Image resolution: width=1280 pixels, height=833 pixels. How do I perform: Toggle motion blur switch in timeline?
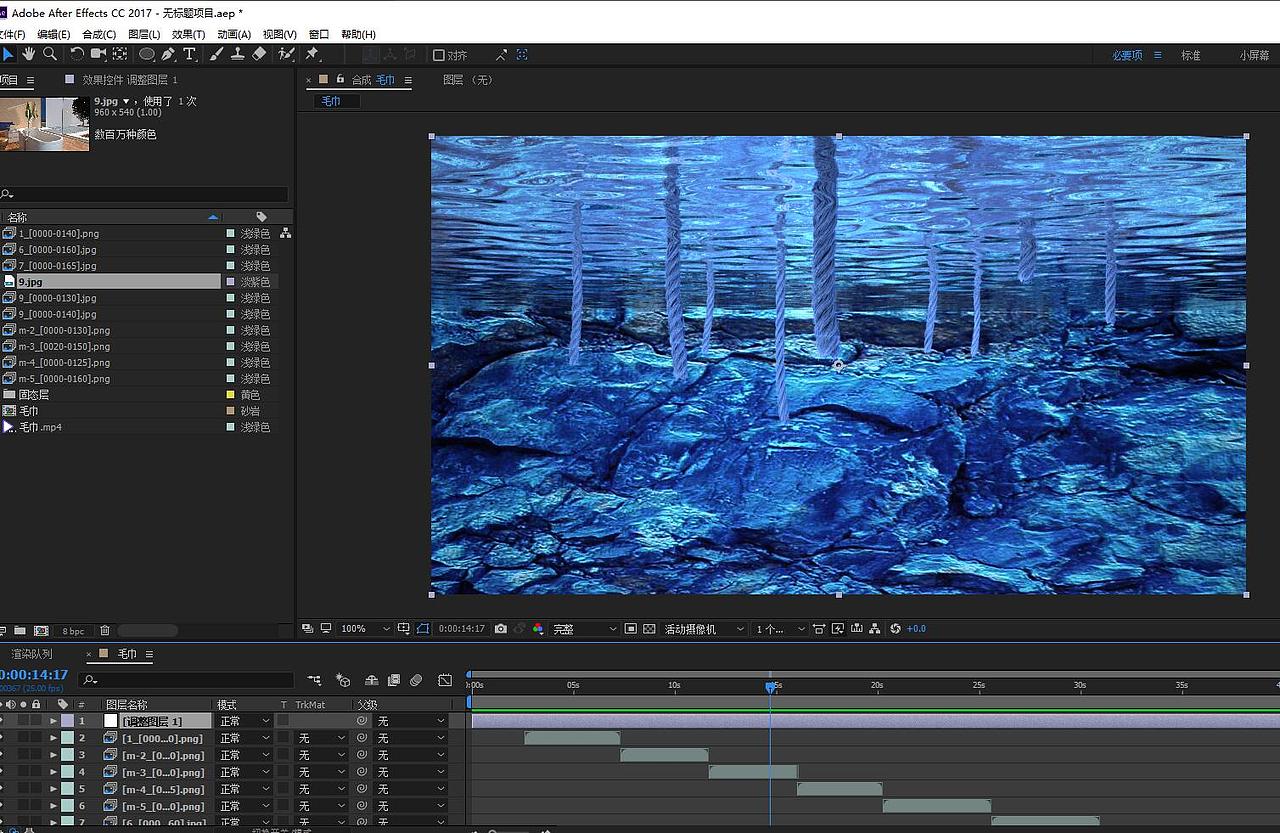pos(416,680)
